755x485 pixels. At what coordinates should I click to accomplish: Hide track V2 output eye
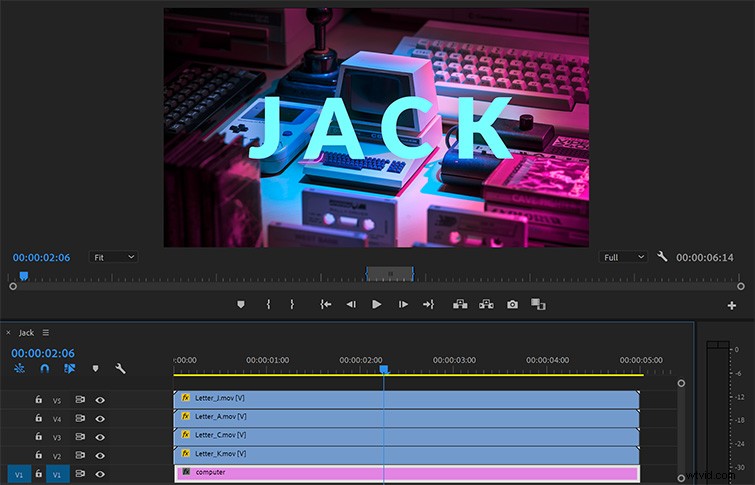100,456
